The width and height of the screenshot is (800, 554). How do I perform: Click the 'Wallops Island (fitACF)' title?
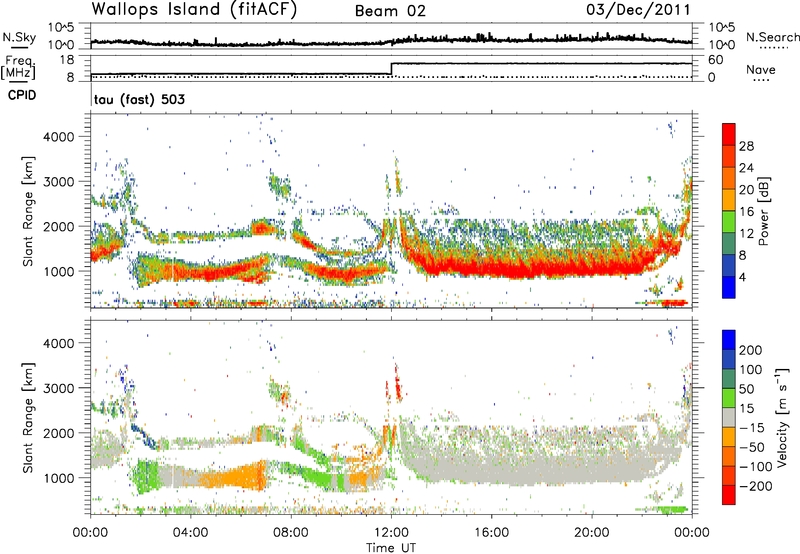pyautogui.click(x=194, y=10)
